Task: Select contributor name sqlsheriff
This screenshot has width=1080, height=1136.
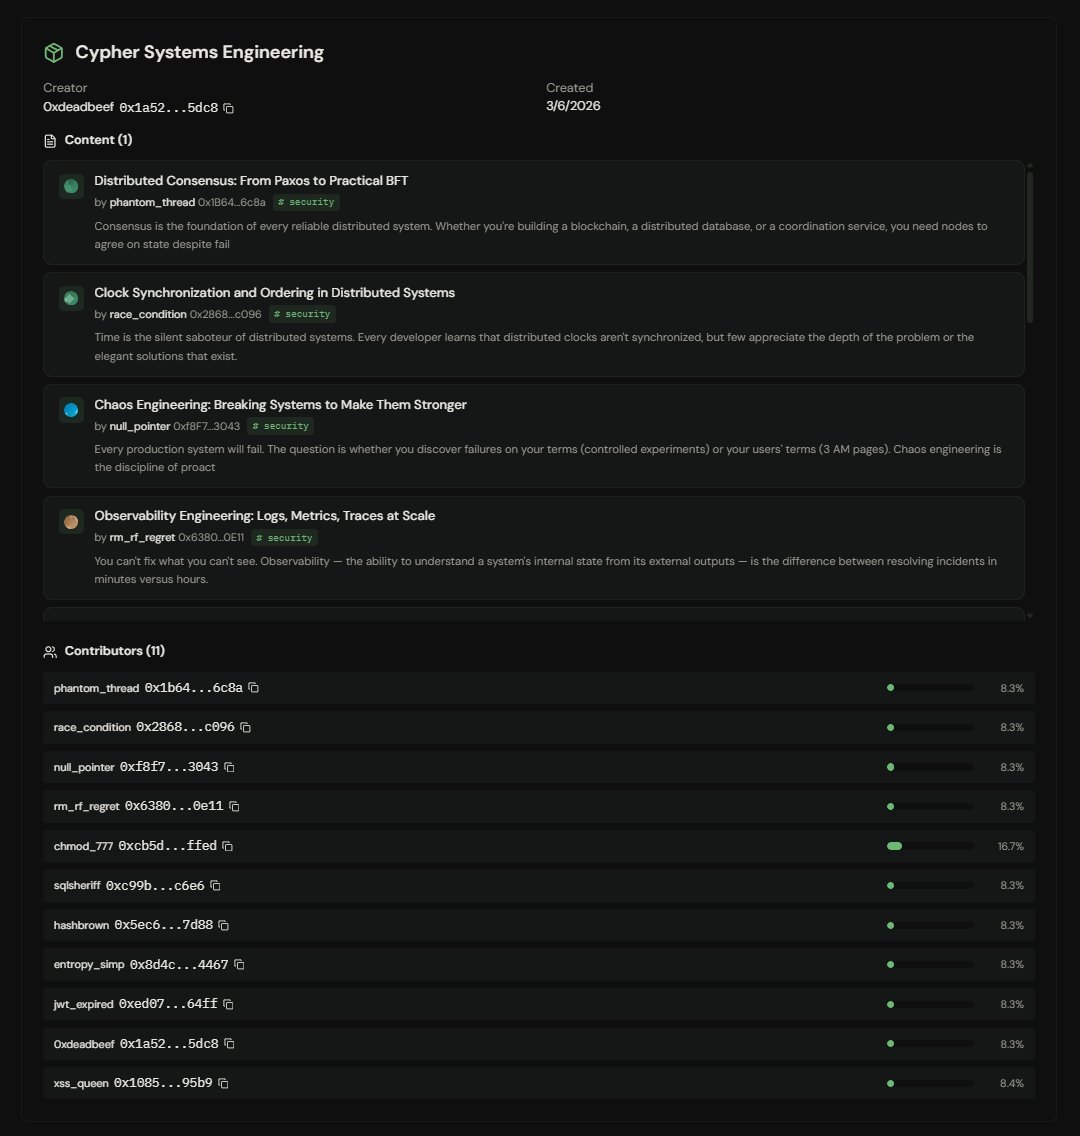Action: (x=79, y=885)
